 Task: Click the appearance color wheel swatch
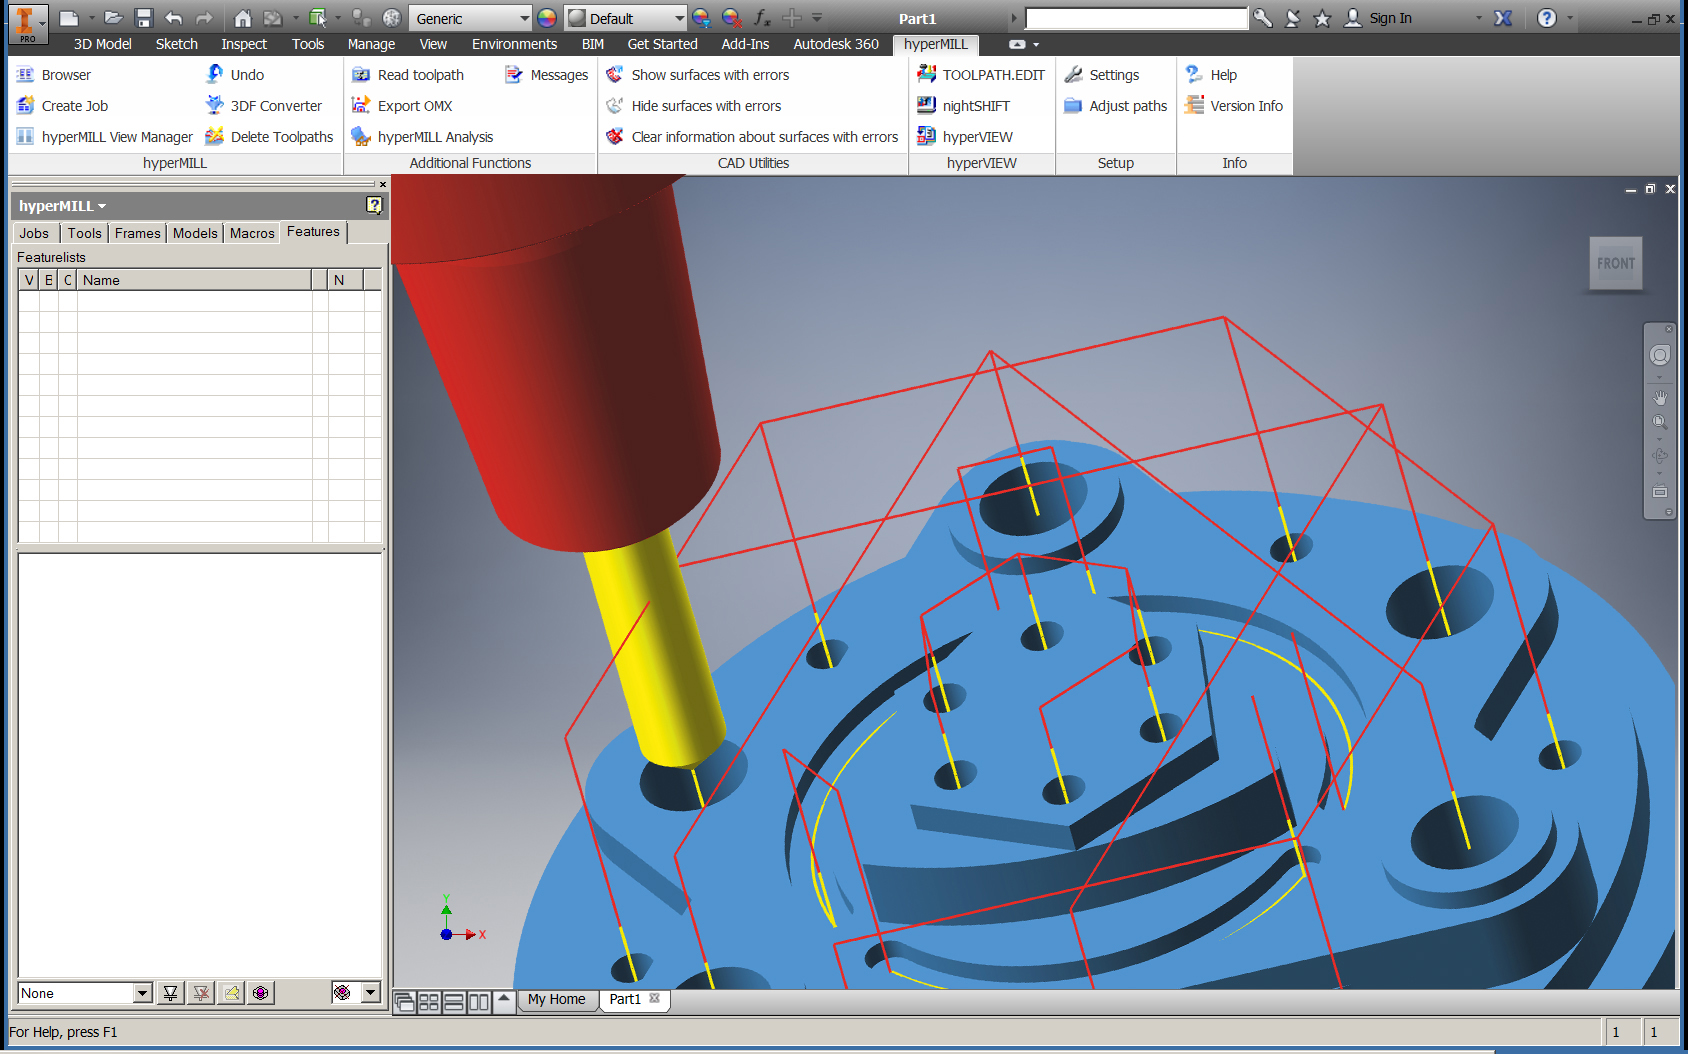coord(547,18)
